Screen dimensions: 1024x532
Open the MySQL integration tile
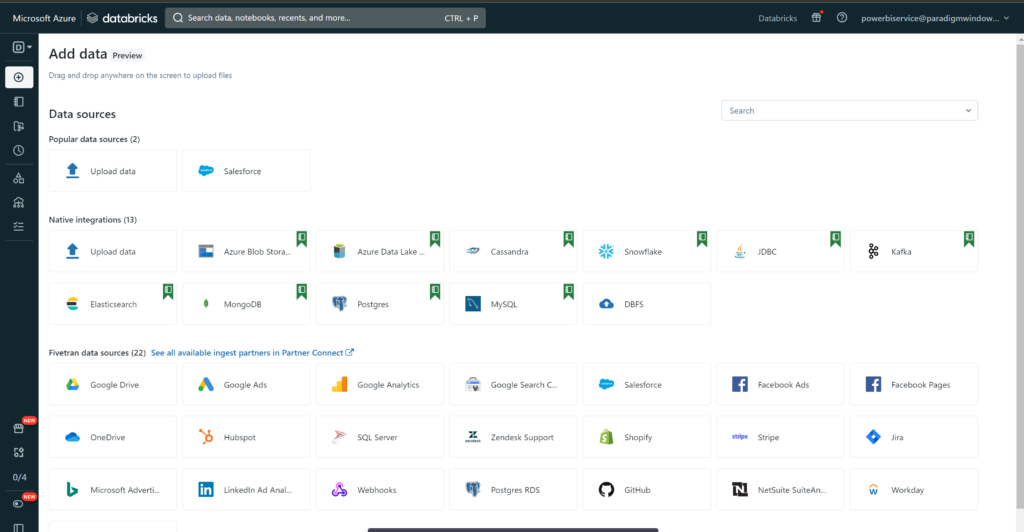(x=513, y=304)
